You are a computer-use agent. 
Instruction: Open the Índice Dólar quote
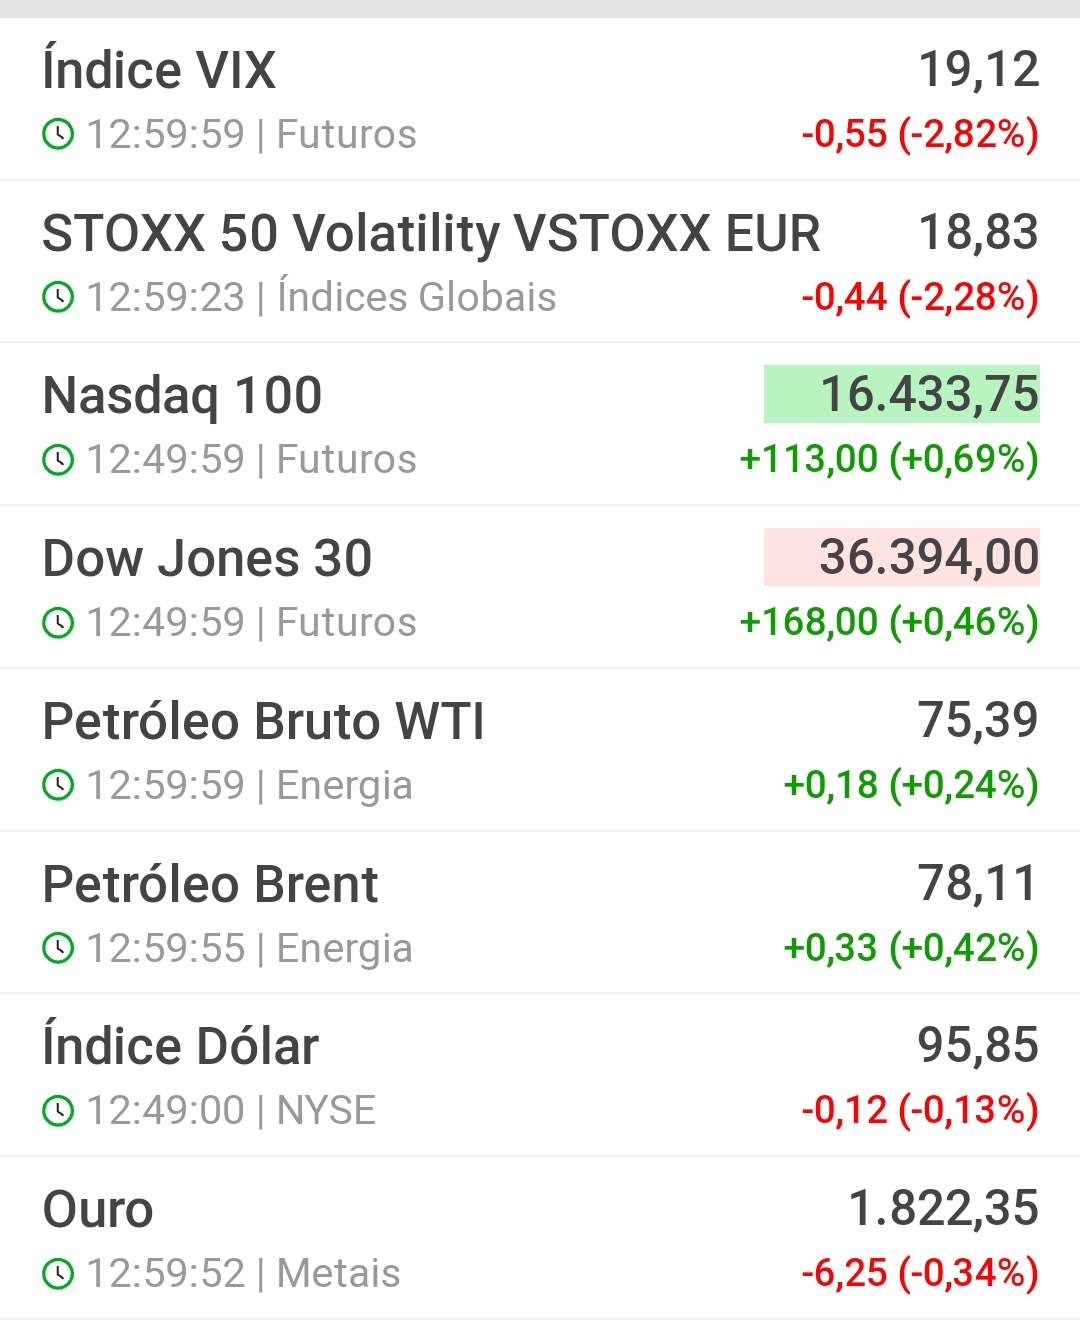180,1047
